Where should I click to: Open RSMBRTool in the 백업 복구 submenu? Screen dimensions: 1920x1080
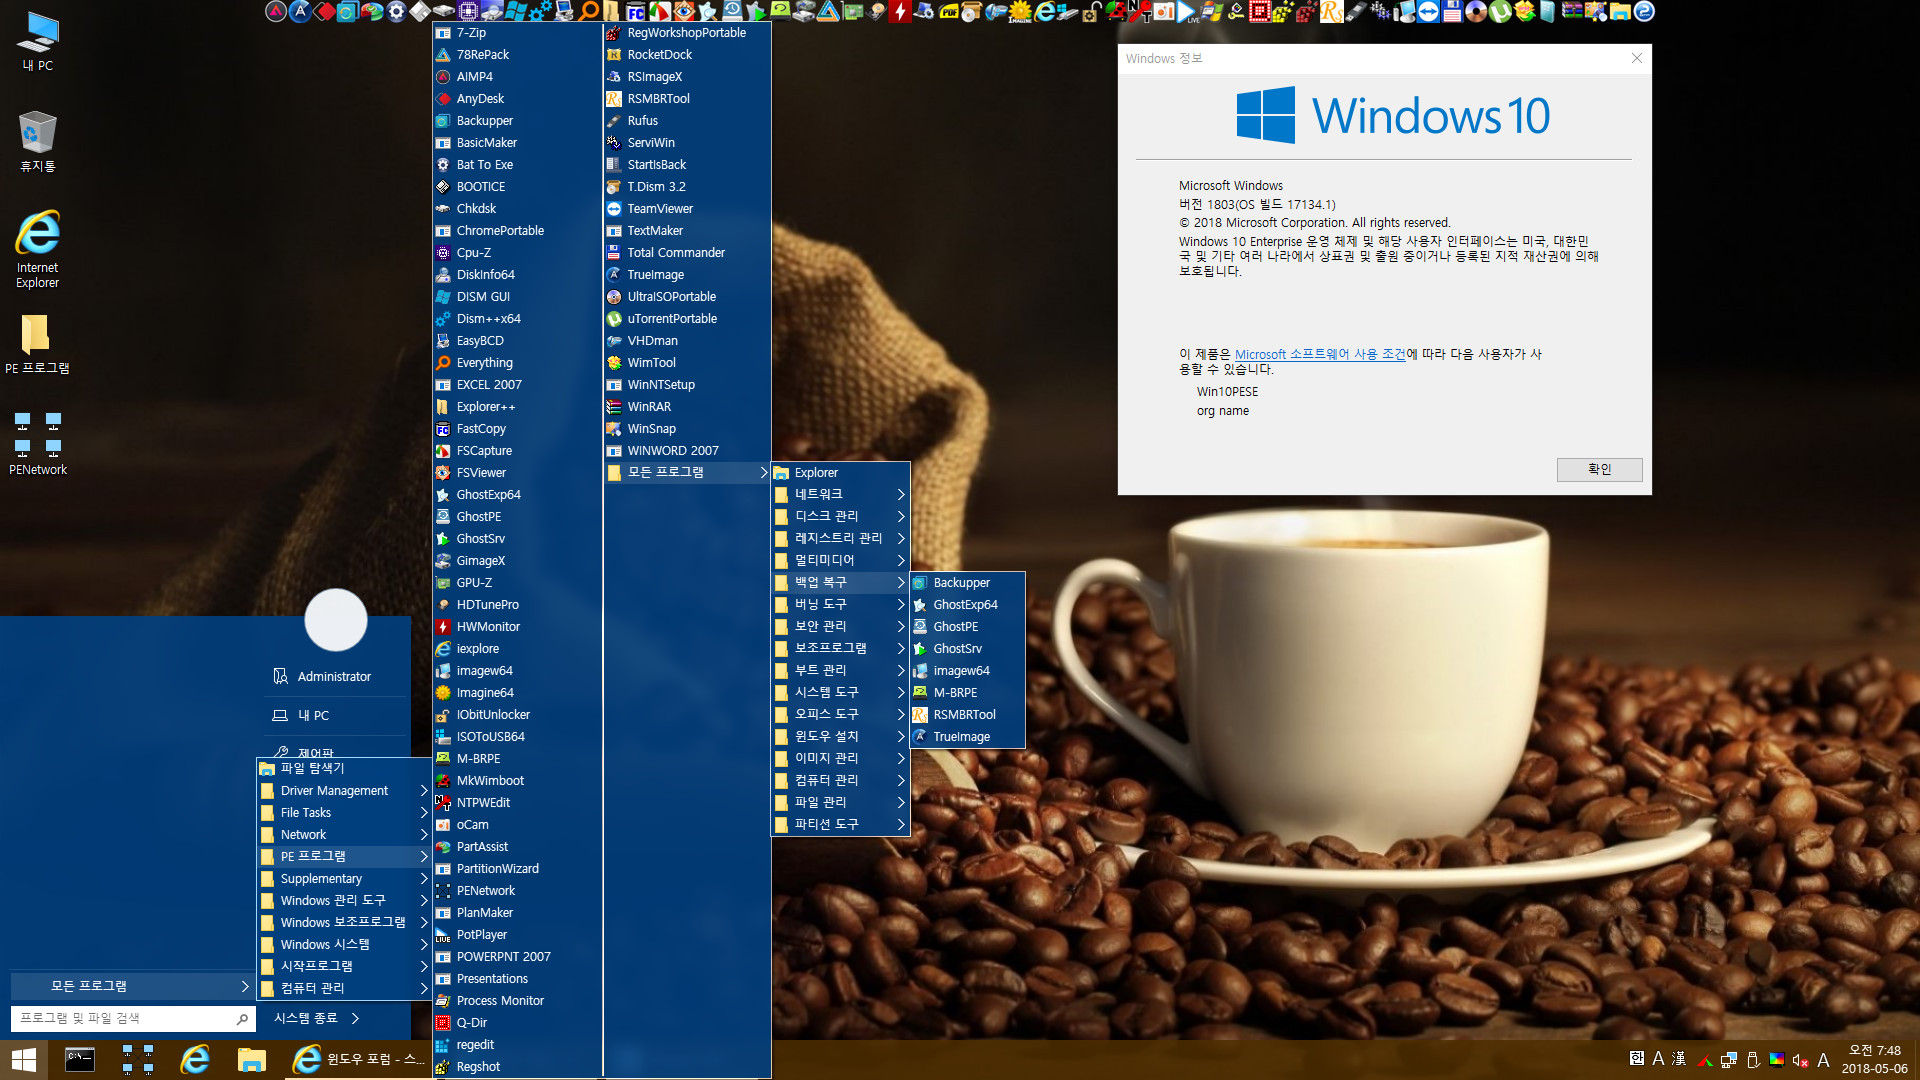pyautogui.click(x=967, y=715)
